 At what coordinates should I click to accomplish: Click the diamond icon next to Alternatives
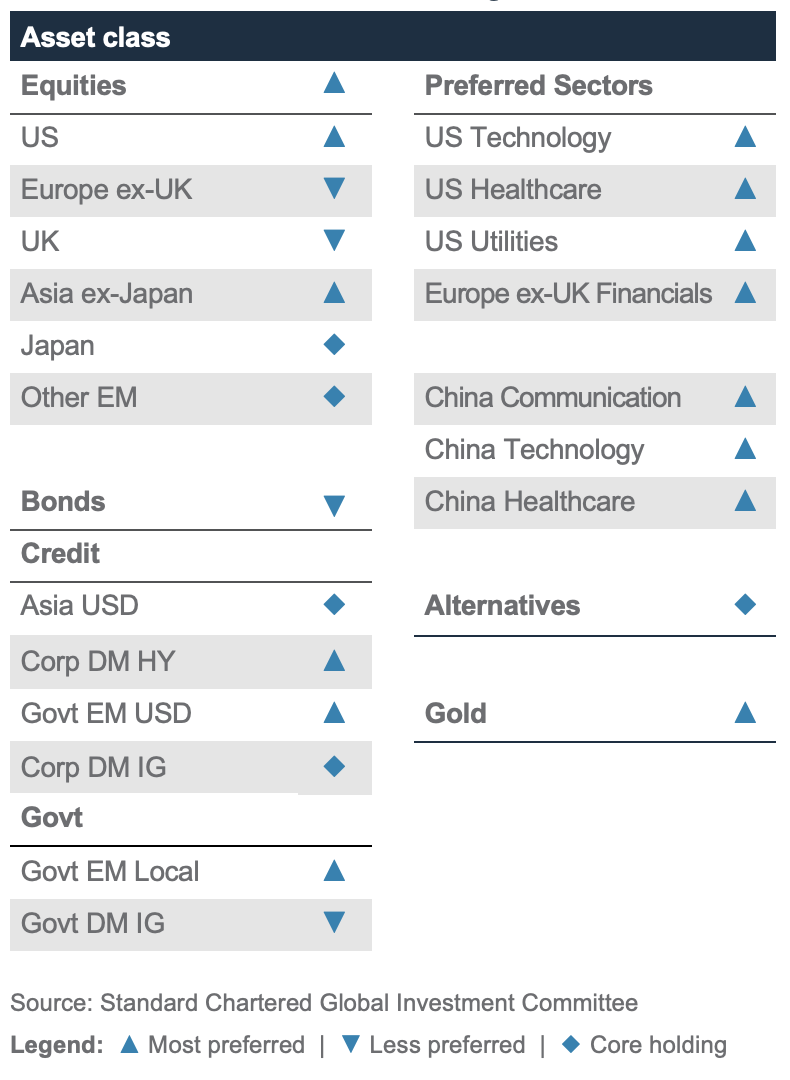[x=744, y=604]
